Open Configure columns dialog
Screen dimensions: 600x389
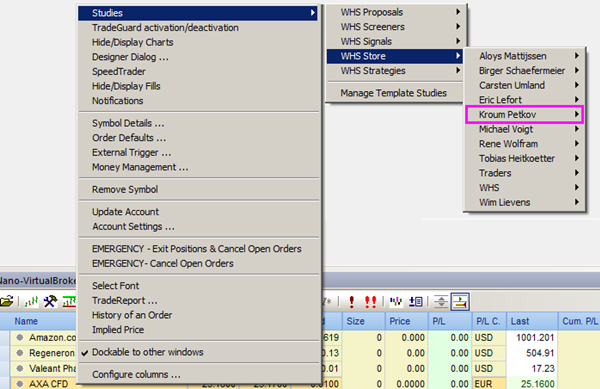click(x=199, y=374)
